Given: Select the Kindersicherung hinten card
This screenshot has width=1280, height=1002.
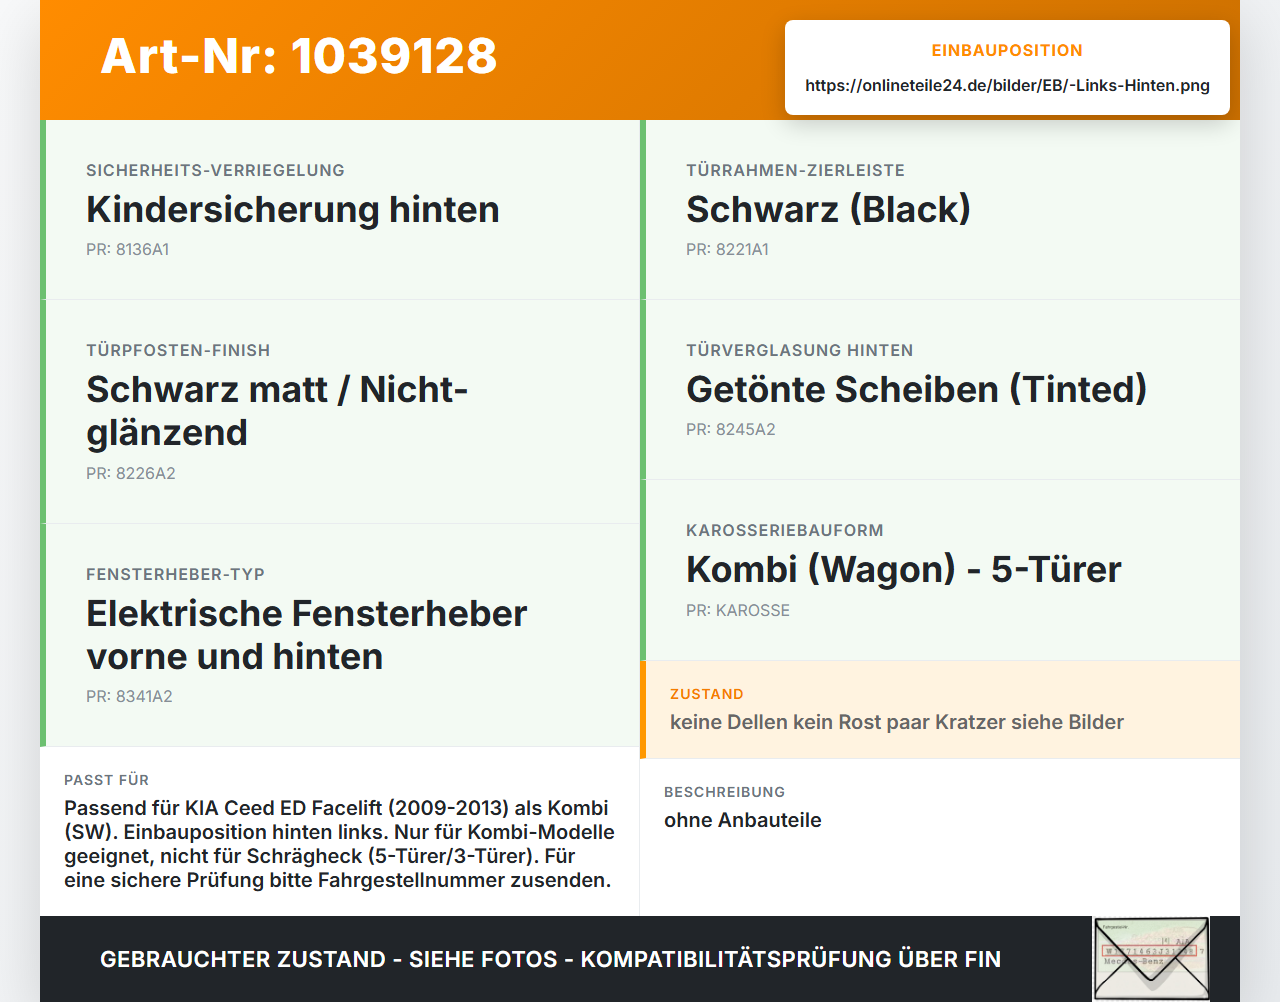Looking at the screenshot, I should (340, 210).
